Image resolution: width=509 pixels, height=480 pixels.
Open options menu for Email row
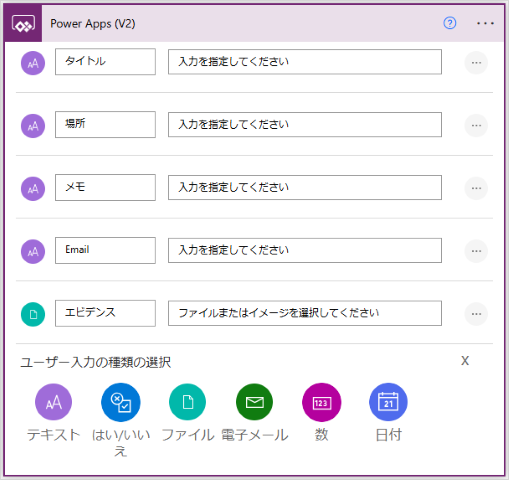[476, 251]
